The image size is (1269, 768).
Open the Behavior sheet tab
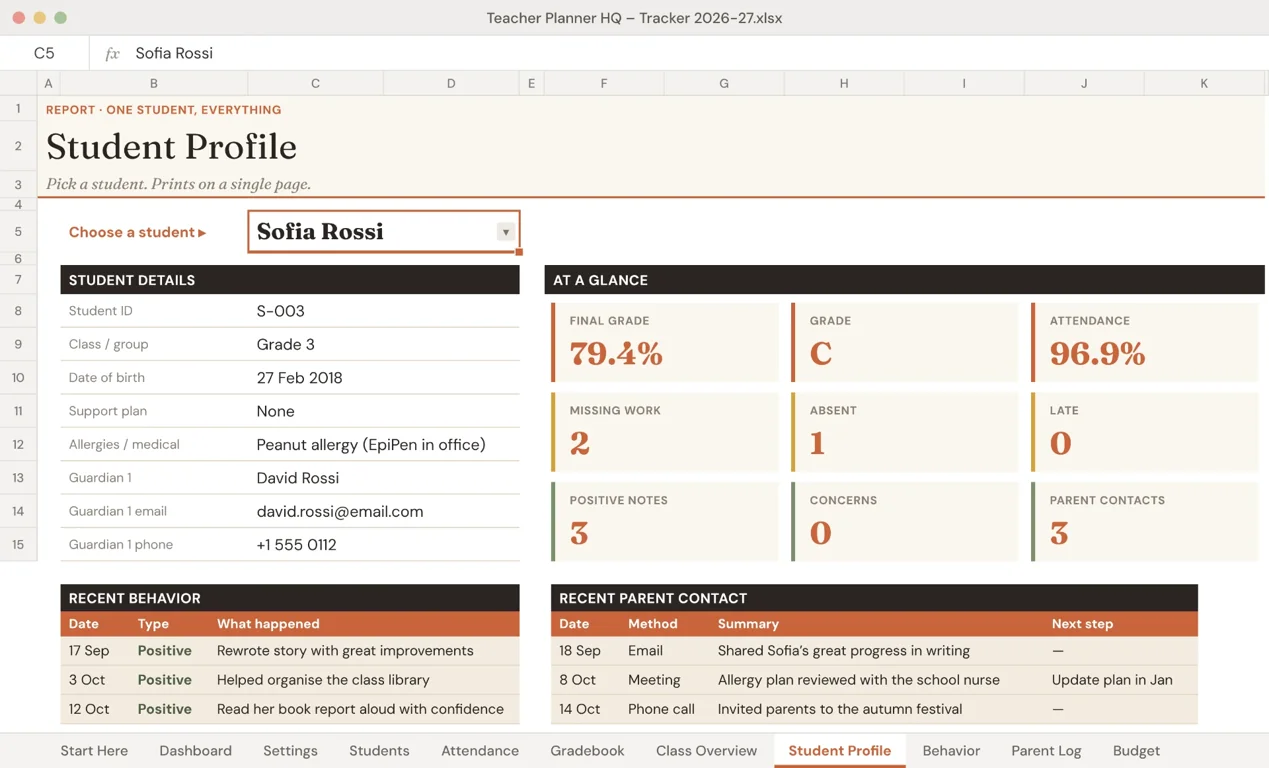(951, 751)
